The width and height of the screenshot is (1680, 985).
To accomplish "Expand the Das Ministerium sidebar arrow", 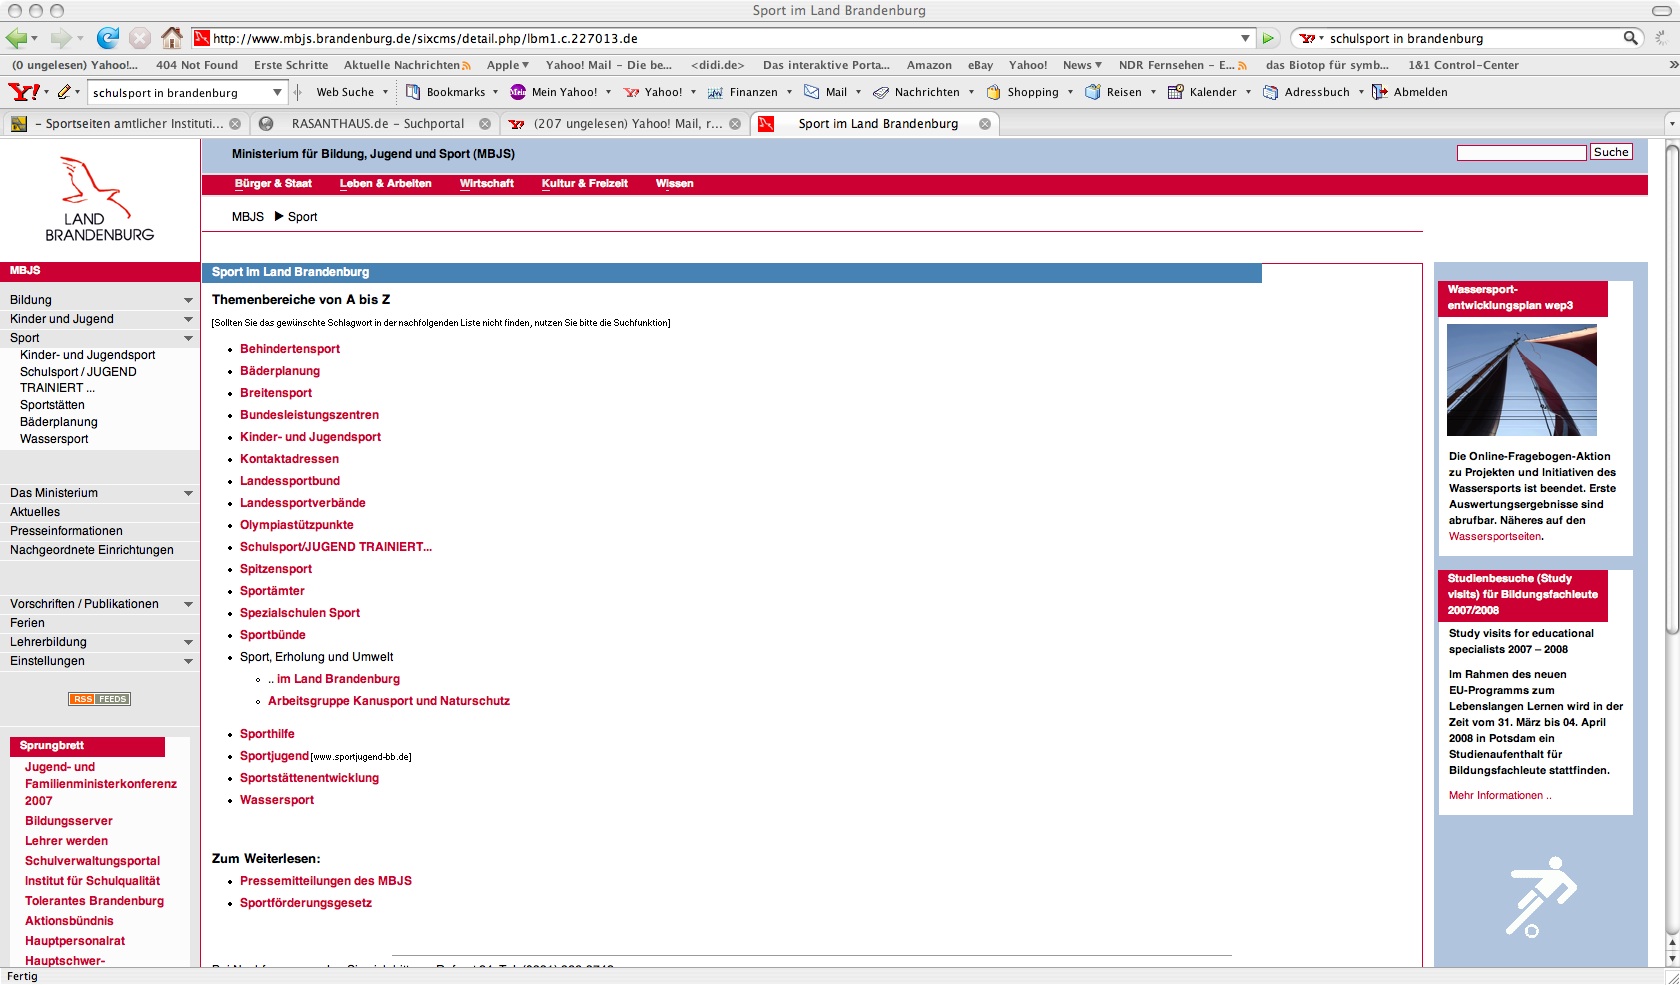I will coord(188,493).
